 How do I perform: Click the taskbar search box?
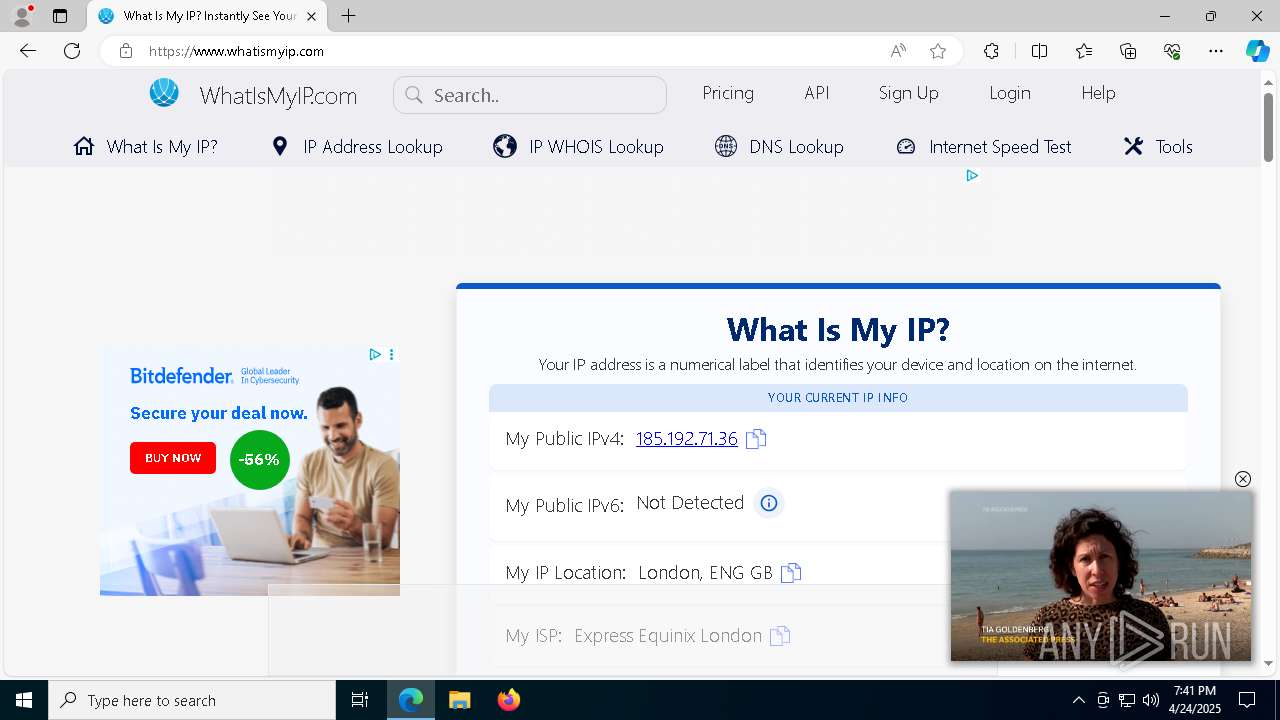tap(192, 700)
